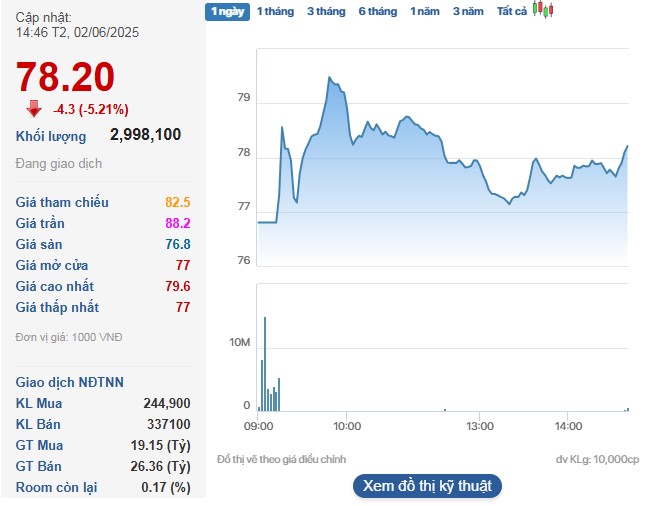The width and height of the screenshot is (669, 506).
Task: Click the red down arrow price indicator
Action: 34,109
